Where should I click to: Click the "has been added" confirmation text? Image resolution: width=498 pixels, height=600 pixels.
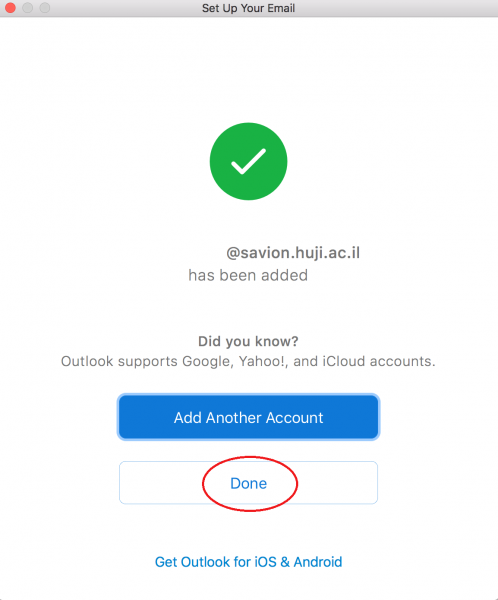point(248,276)
